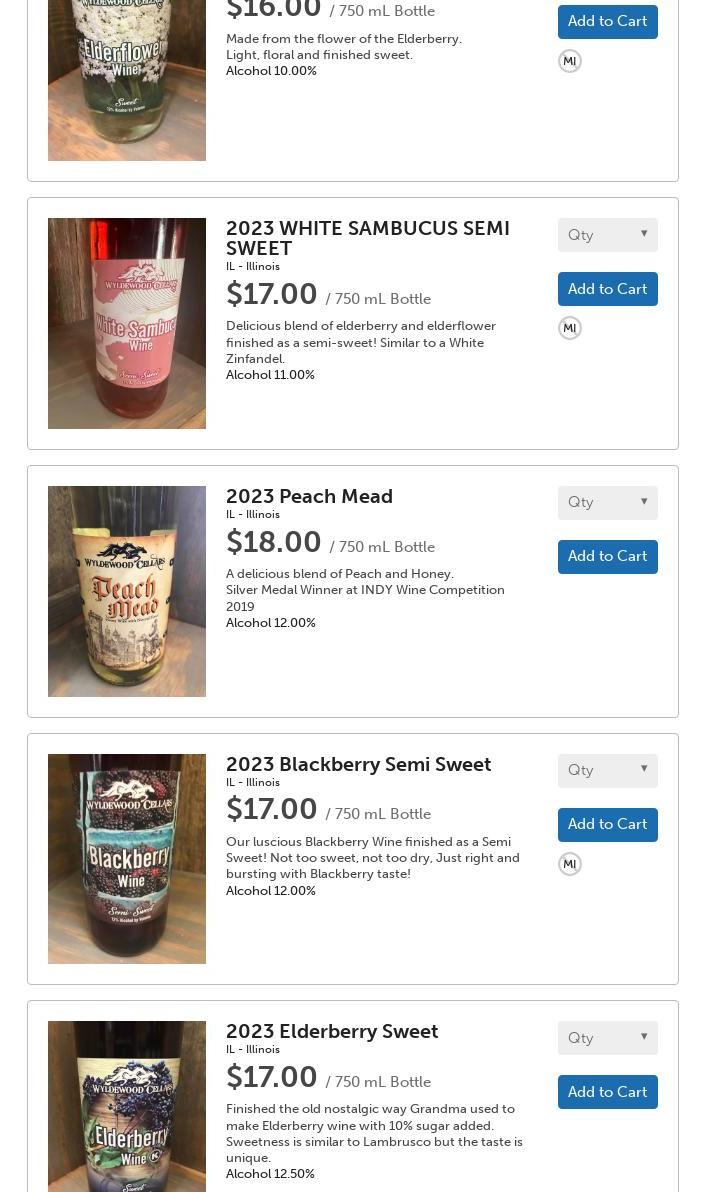Viewport: 705px width, 1192px height.
Task: Add Elderflower wine to cart
Action: pos(607,21)
